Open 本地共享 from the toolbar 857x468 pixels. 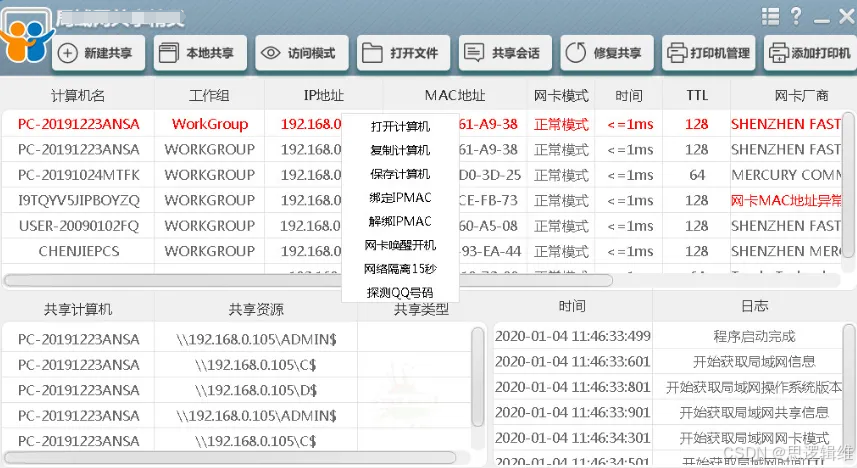pos(200,53)
